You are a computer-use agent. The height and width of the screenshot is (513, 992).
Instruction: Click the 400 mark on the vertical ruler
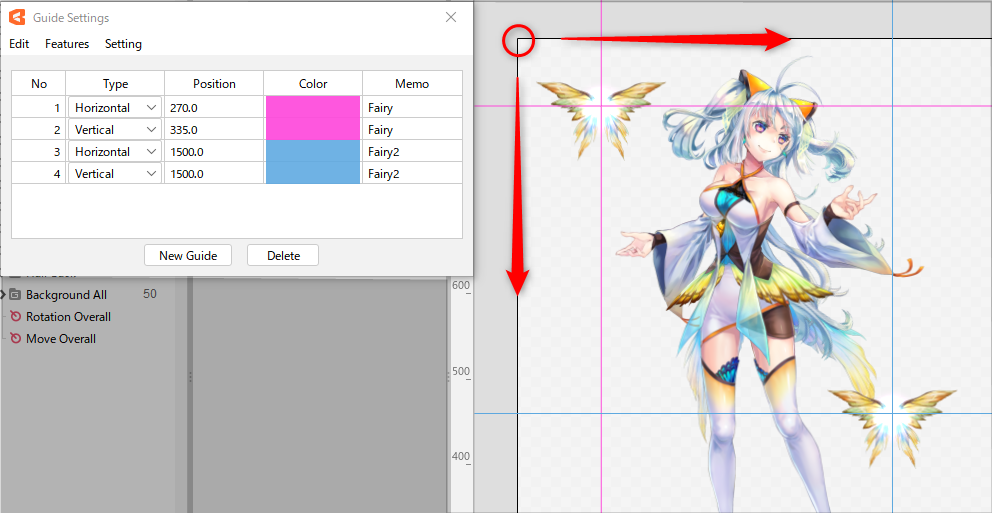coord(461,456)
